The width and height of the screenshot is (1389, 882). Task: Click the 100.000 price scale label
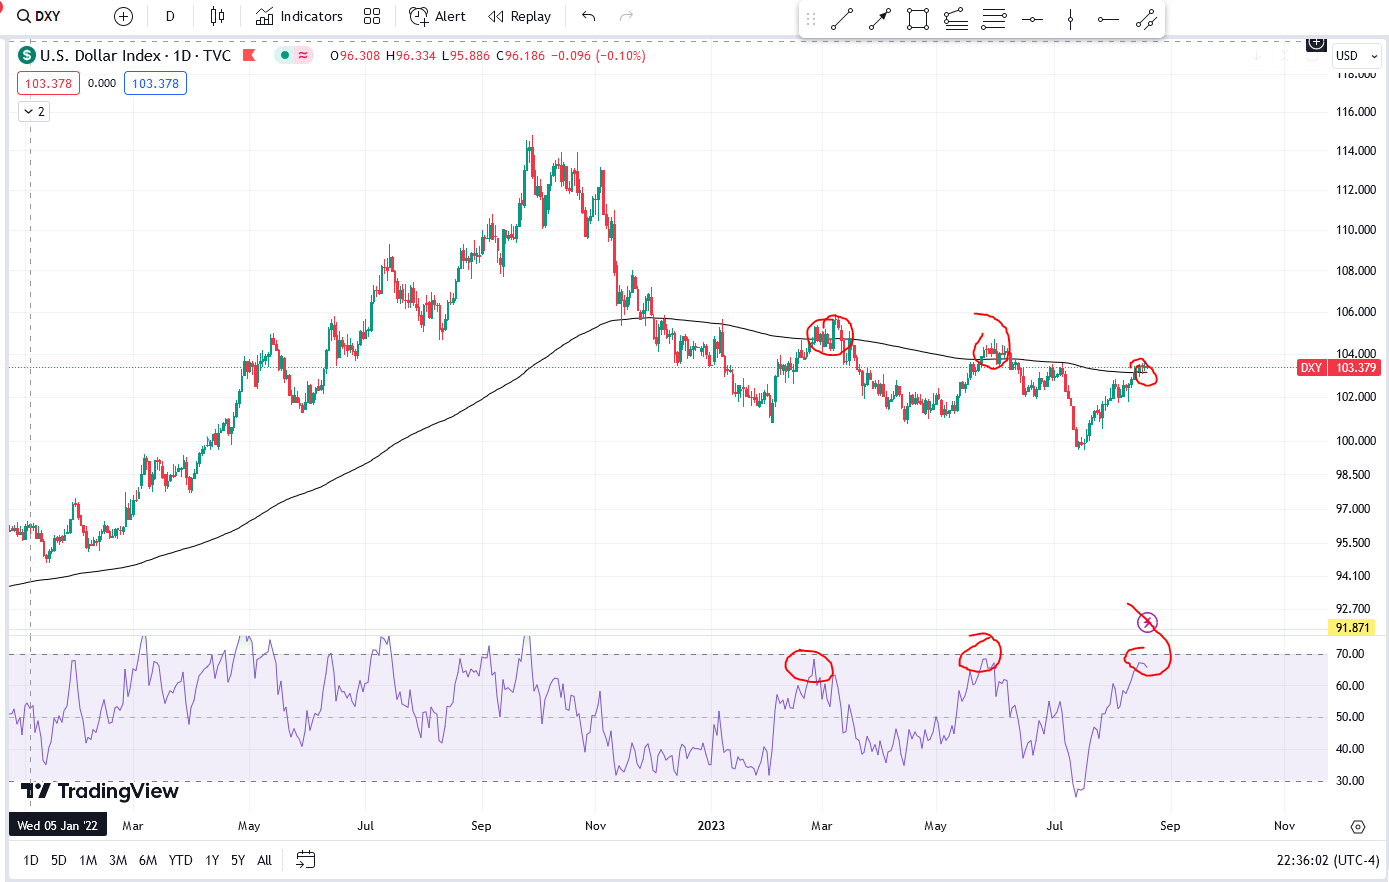1356,441
